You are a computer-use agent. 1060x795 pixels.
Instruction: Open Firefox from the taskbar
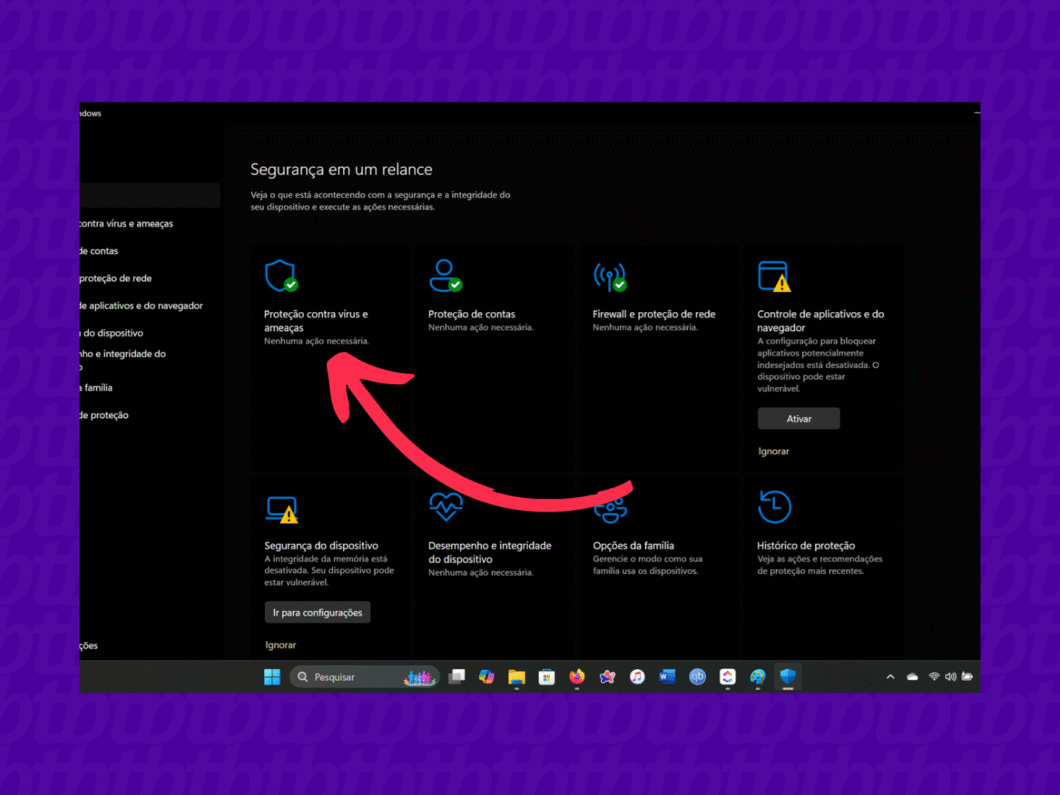tap(577, 677)
